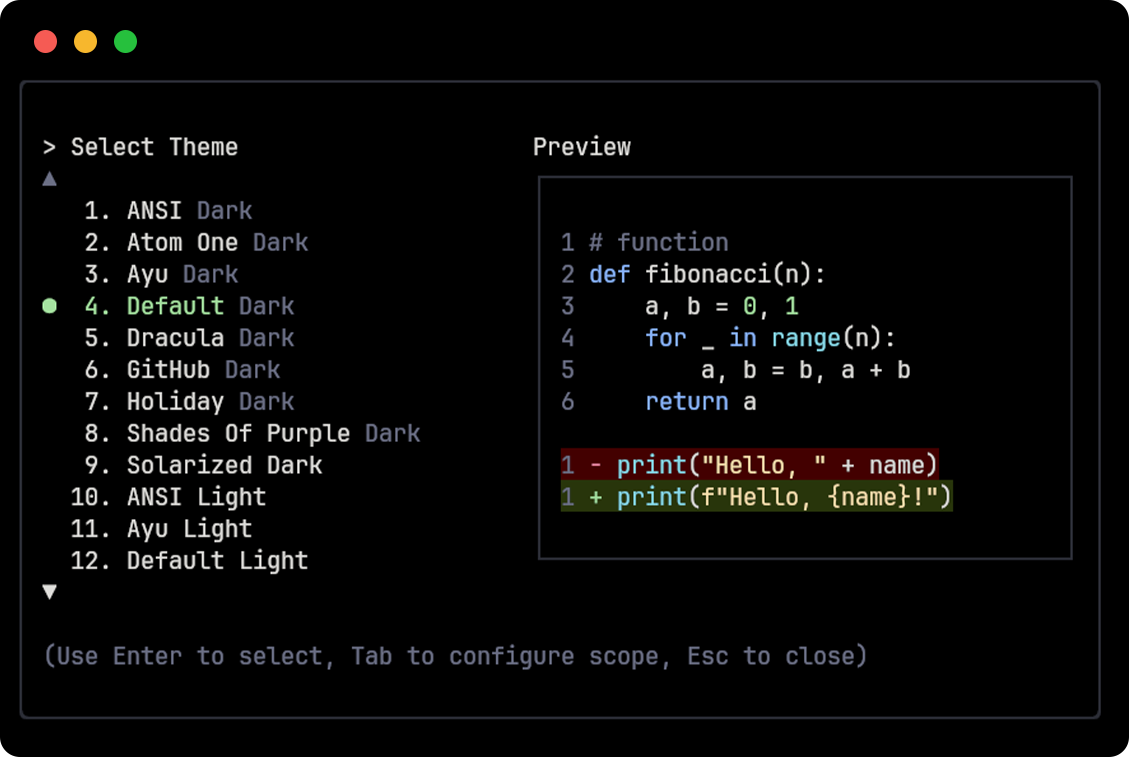
Task: Pick the ANSI Light theme
Action: 196,497
